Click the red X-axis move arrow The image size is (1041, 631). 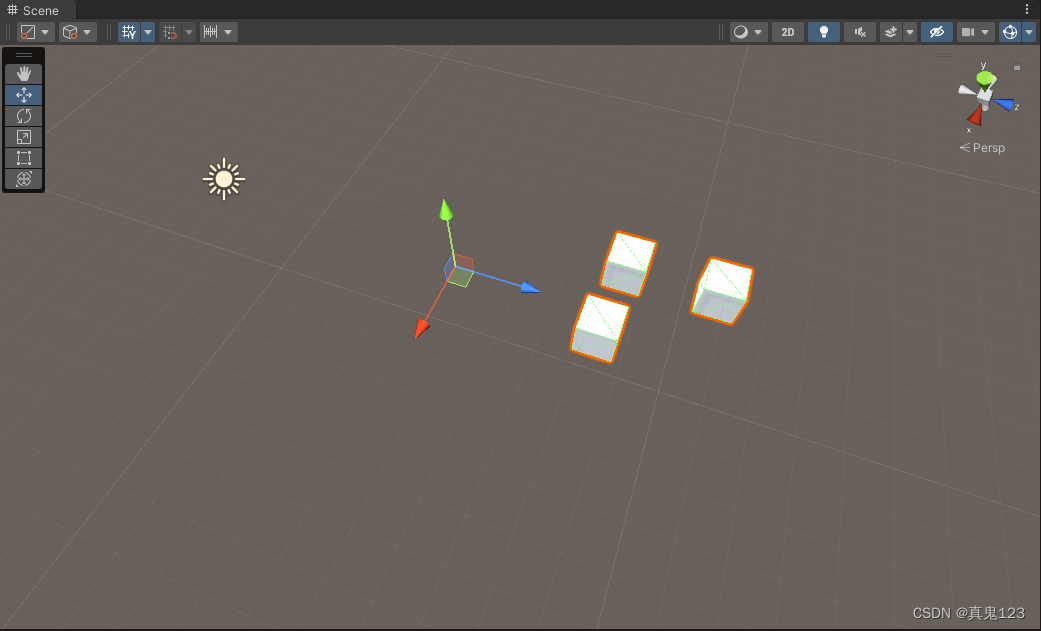[421, 328]
